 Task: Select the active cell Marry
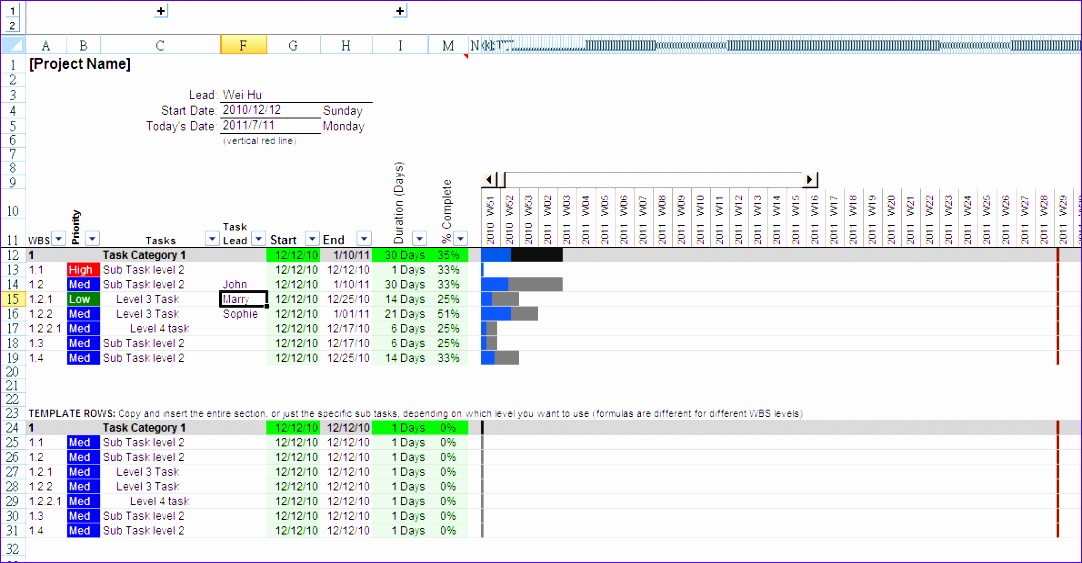[244, 299]
